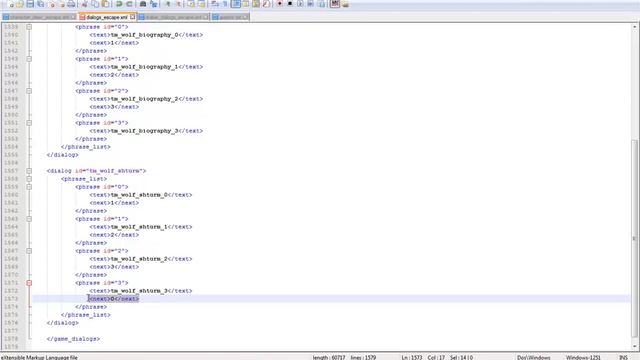Click the vertical scrollbar up arrow
Image resolution: width=640 pixels, height=360 pixels.
click(x=635, y=27)
